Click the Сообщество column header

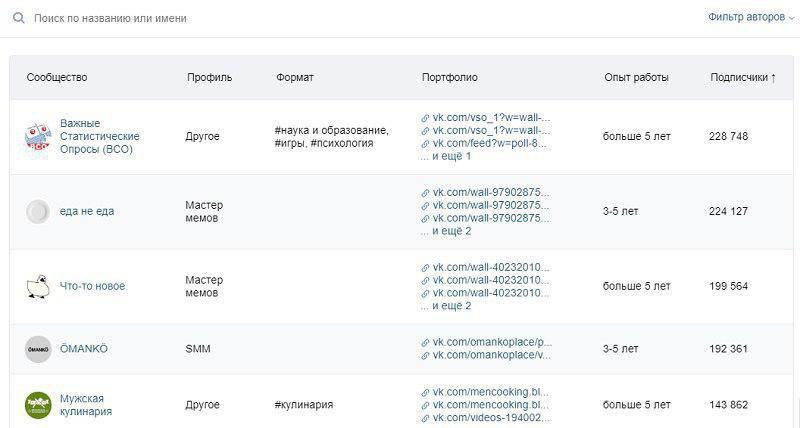click(57, 78)
